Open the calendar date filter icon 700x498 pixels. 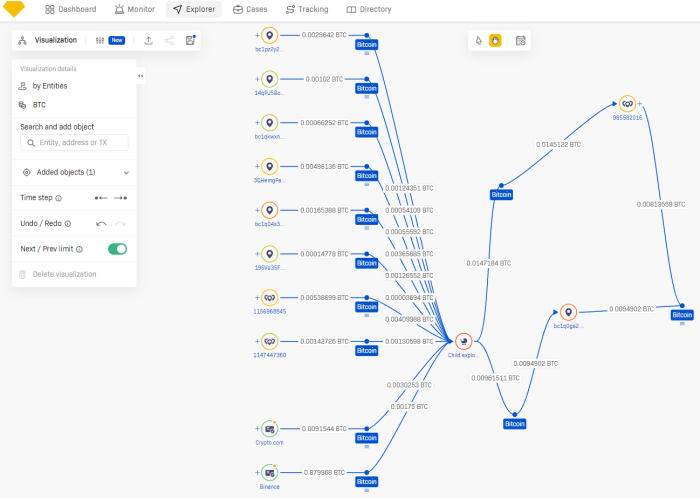click(x=520, y=41)
